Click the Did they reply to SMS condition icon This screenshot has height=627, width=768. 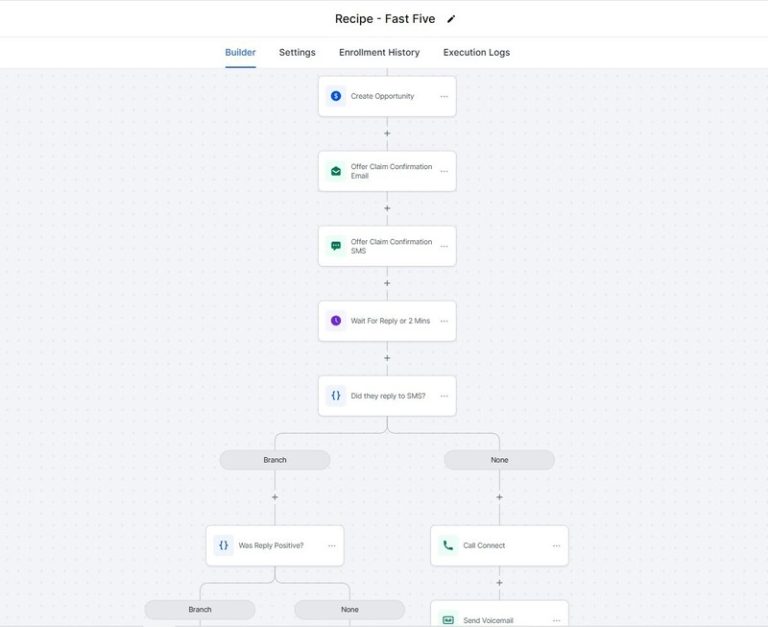pos(336,396)
